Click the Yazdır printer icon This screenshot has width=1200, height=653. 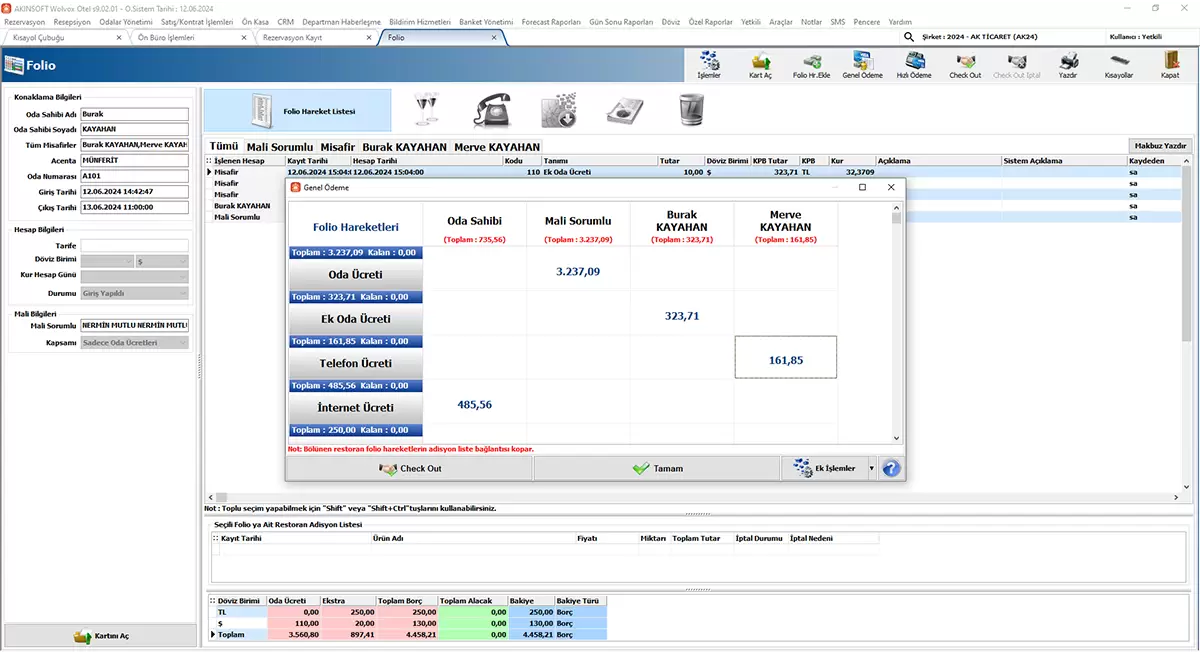point(1067,66)
